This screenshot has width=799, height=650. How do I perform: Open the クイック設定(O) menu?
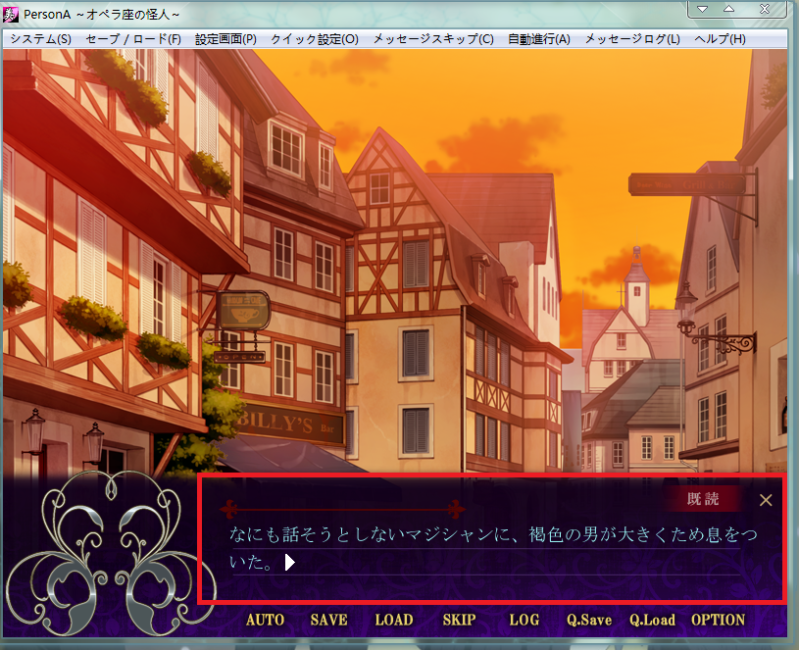(x=314, y=39)
